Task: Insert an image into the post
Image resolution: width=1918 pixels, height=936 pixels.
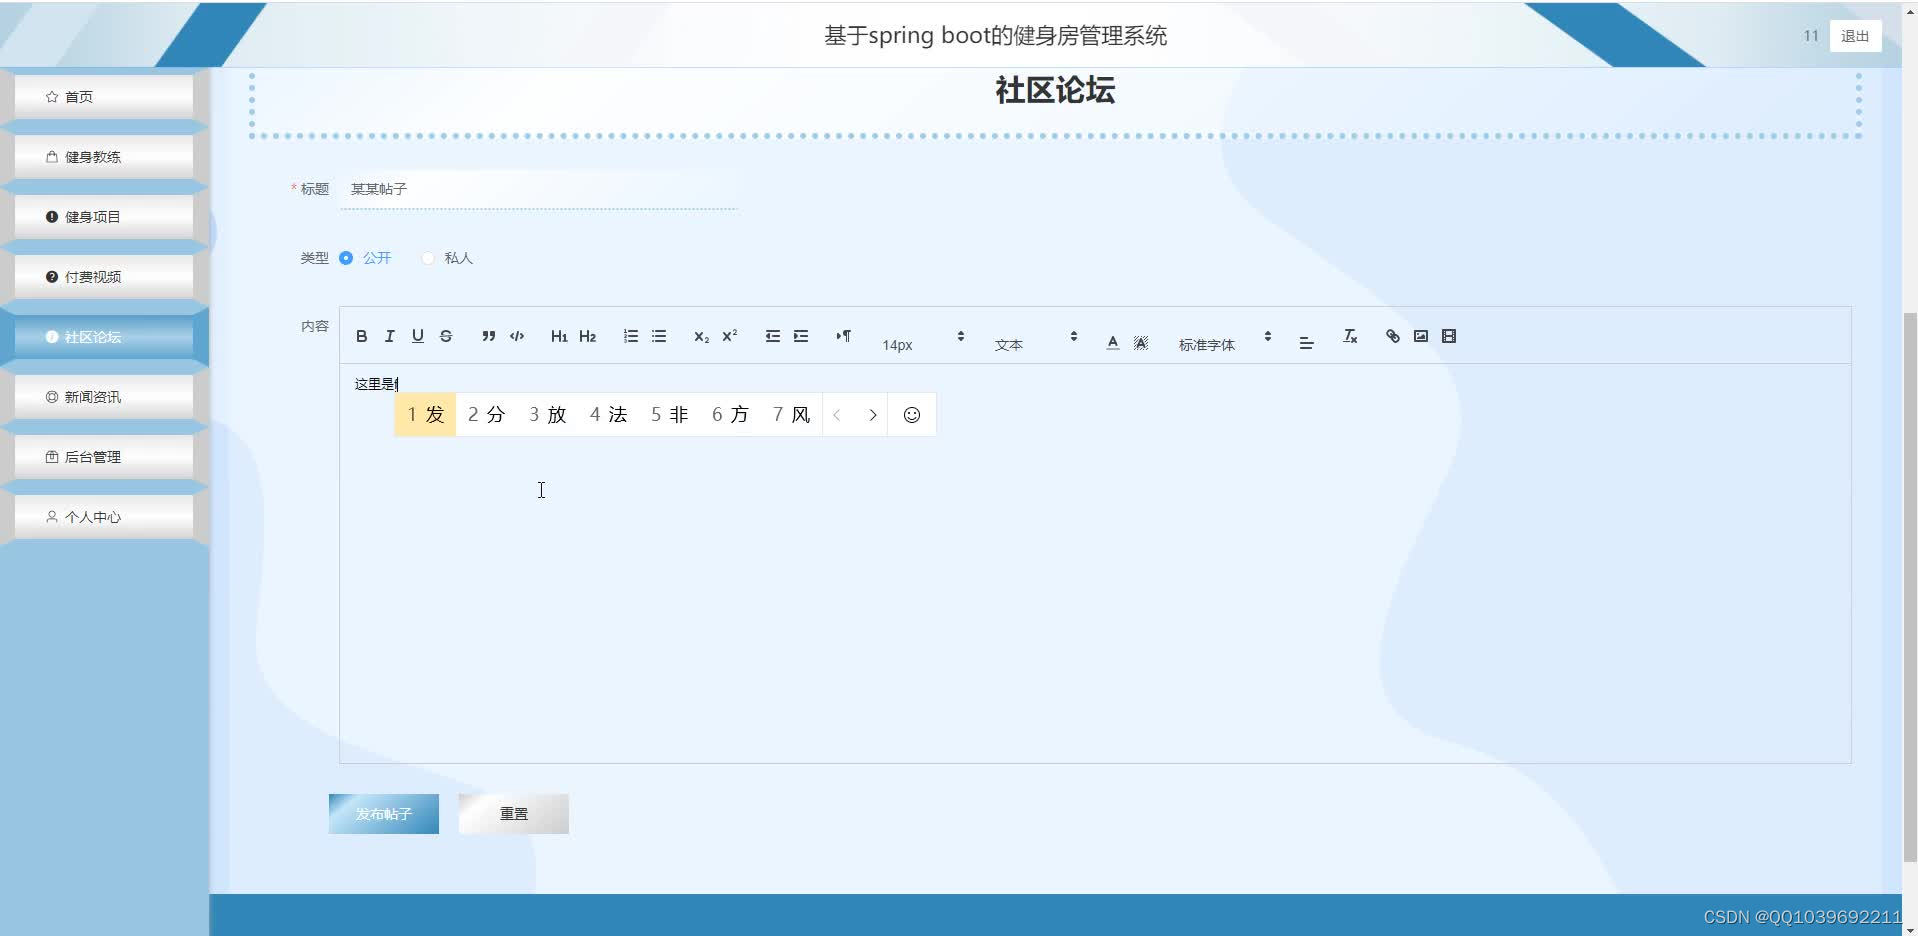Action: coord(1421,336)
